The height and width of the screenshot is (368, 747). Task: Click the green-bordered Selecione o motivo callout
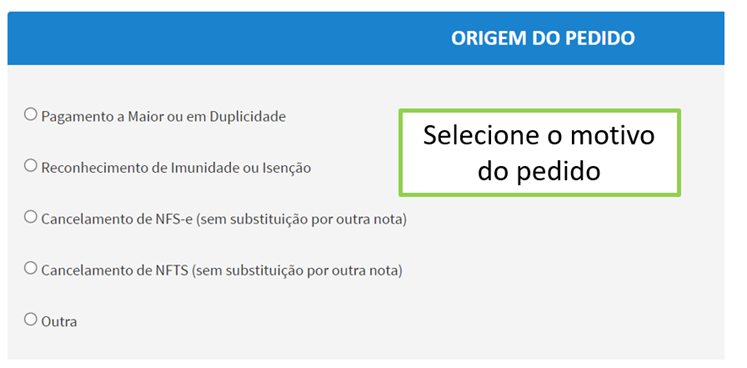pos(539,153)
